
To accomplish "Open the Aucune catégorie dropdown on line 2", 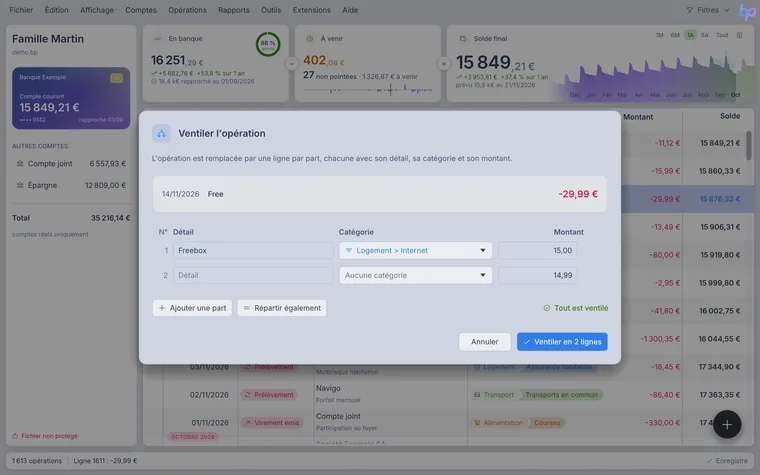I will tap(415, 275).
